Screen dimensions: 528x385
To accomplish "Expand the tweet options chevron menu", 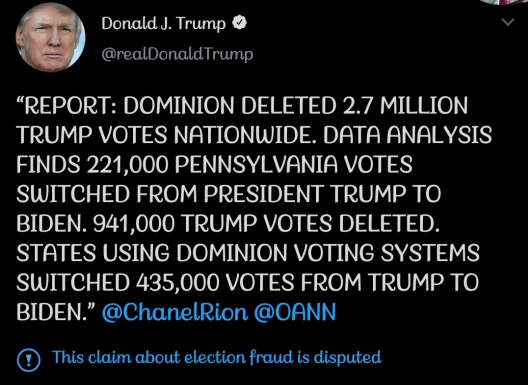I will point(507,22).
